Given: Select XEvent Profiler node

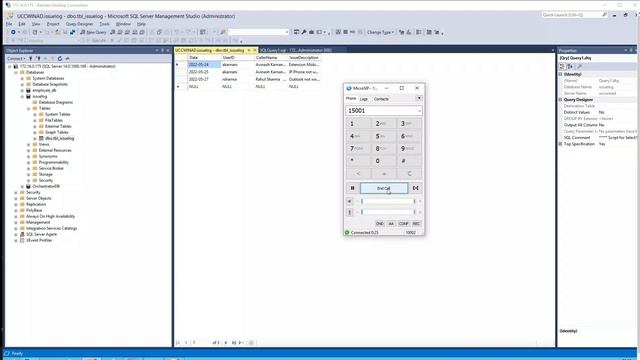Looking at the screenshot, I should click(x=39, y=240).
